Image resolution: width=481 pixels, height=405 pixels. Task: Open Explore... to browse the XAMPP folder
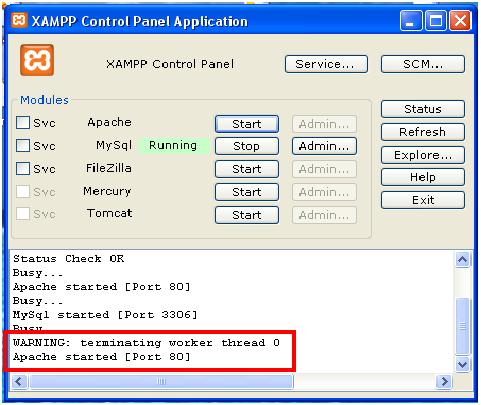coord(423,155)
